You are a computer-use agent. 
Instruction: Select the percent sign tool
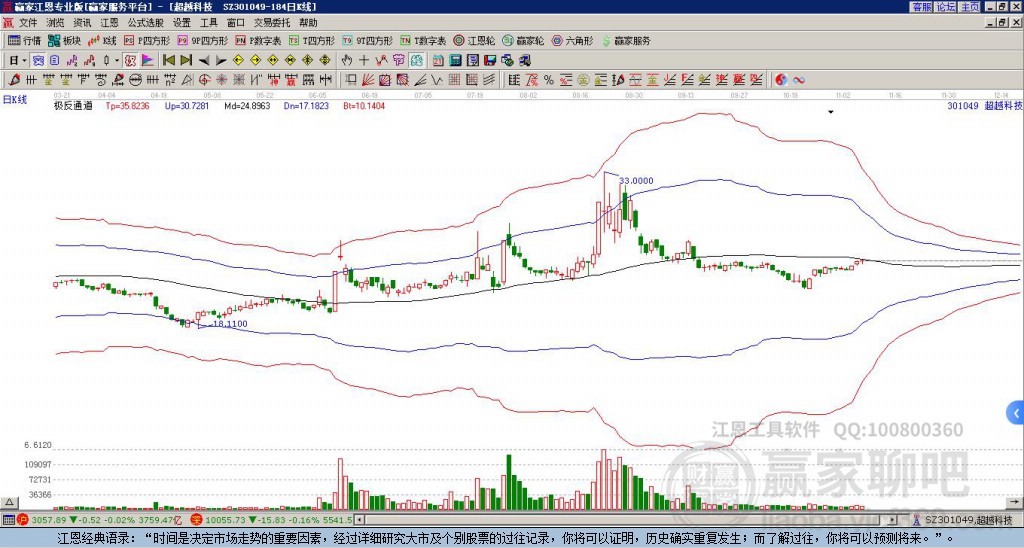pos(549,80)
